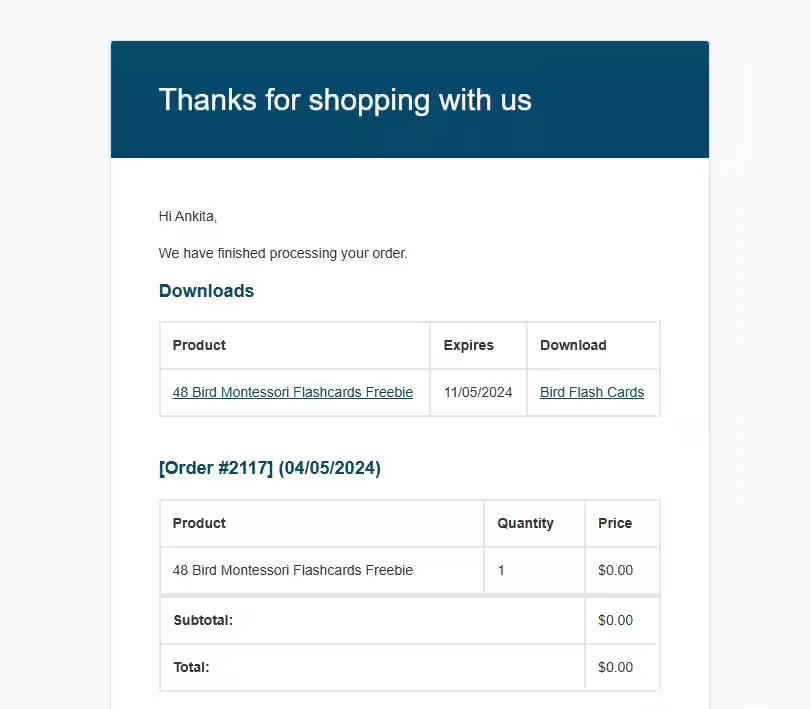Image resolution: width=811 pixels, height=709 pixels.
Task: Click Product header in Downloads table
Action: (x=199, y=345)
